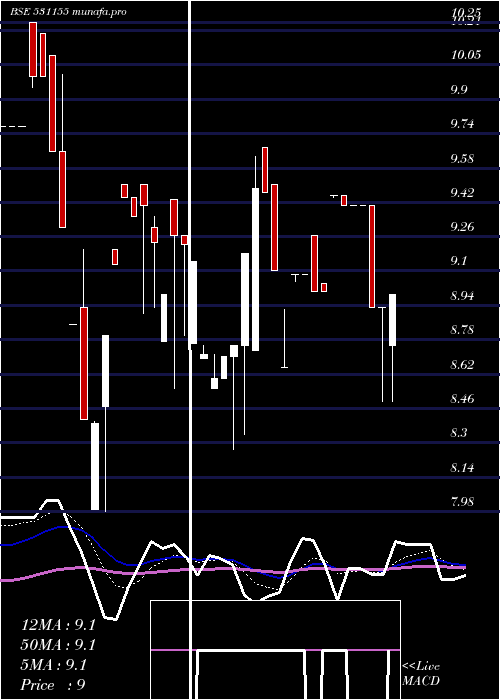Click the BSE 531155 chart title
This screenshot has width=500, height=700.
68,12
